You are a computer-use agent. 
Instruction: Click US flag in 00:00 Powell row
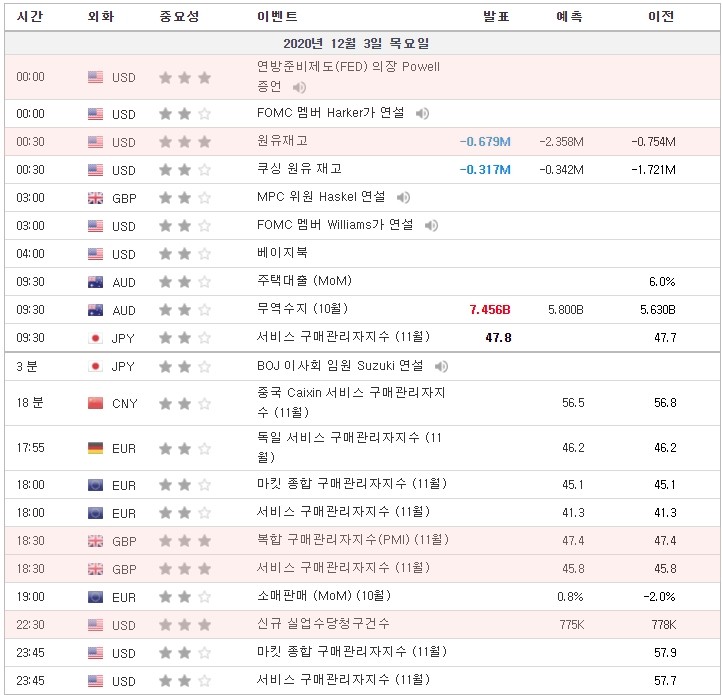tap(95, 77)
